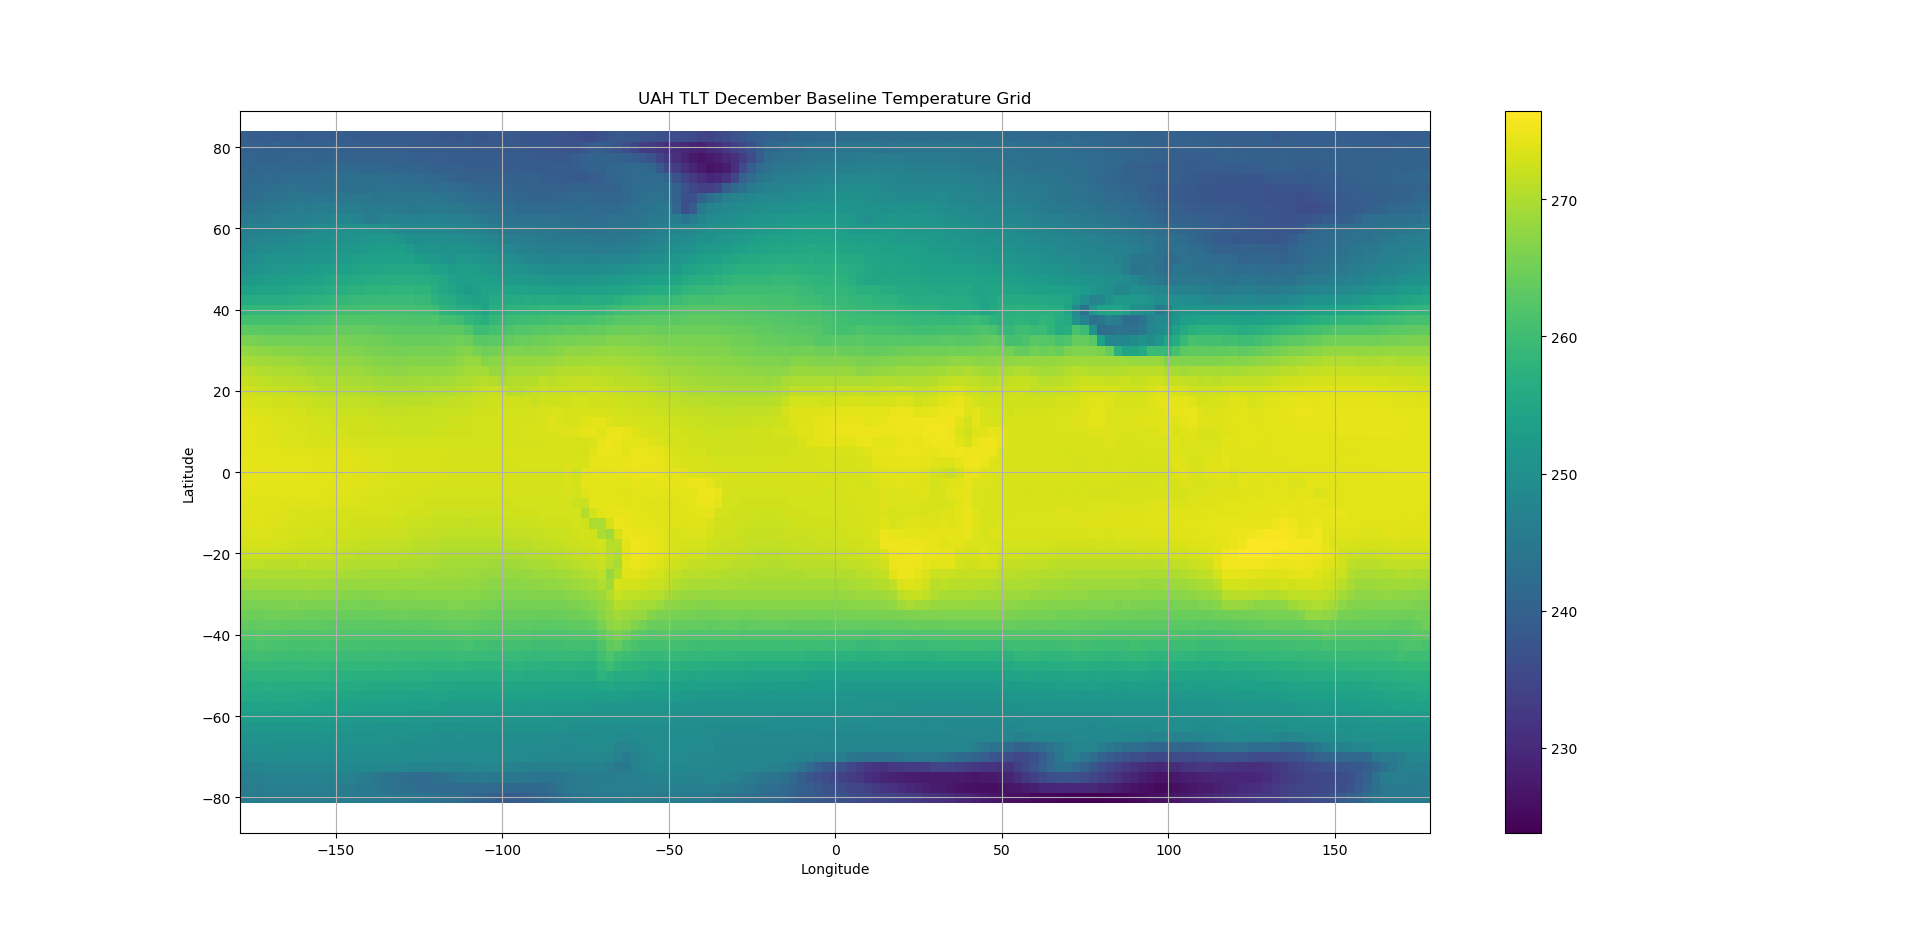Click gridline intersection at longitude −100, latitude −40
The height and width of the screenshot is (936, 1920).
tap(502, 635)
